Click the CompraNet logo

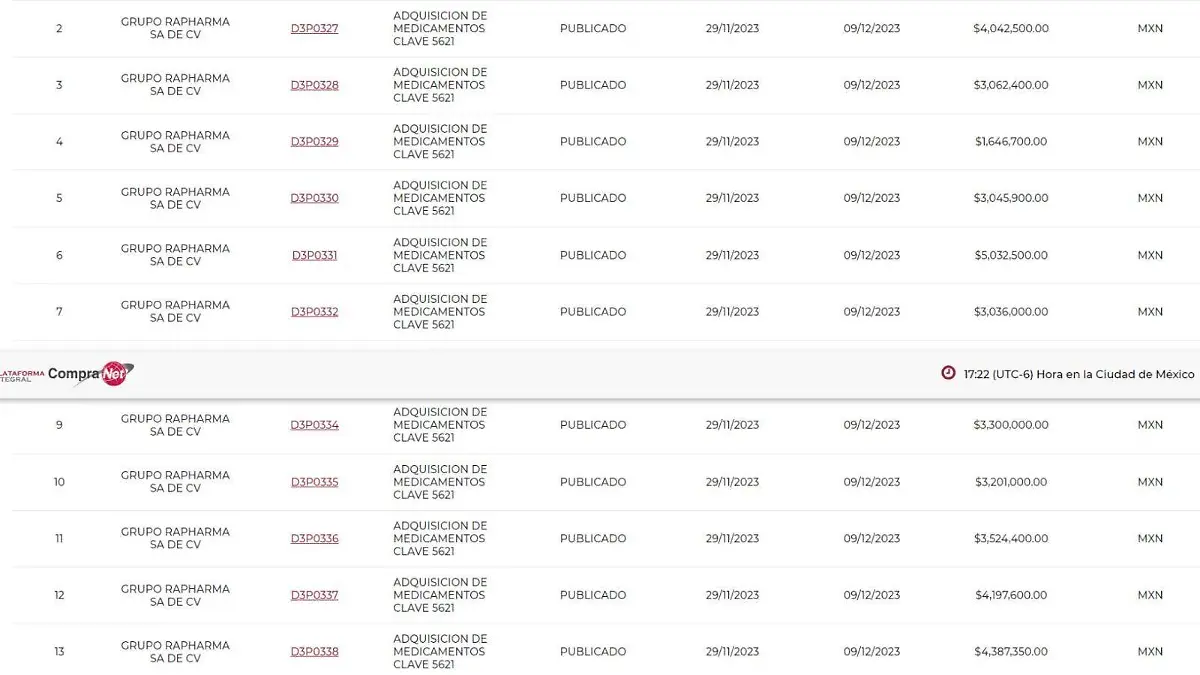coord(90,374)
